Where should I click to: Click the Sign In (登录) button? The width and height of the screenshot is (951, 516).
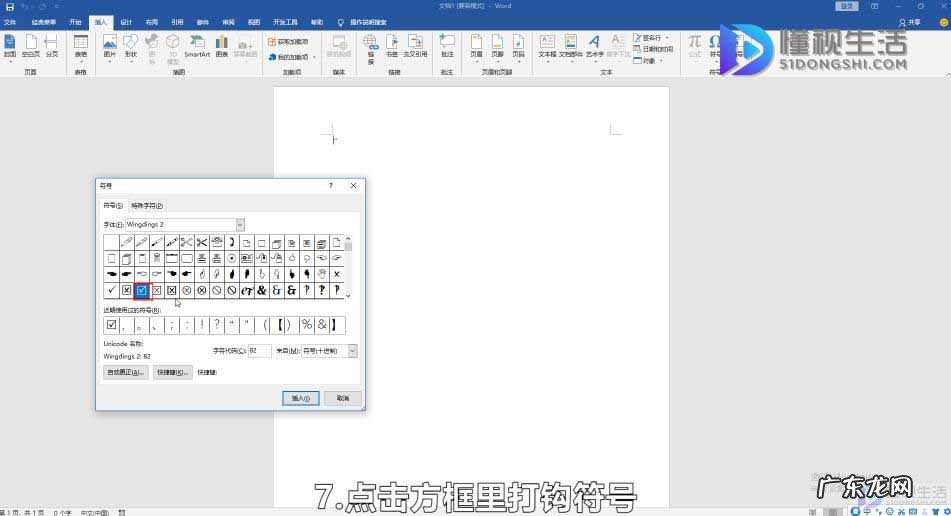847,6
